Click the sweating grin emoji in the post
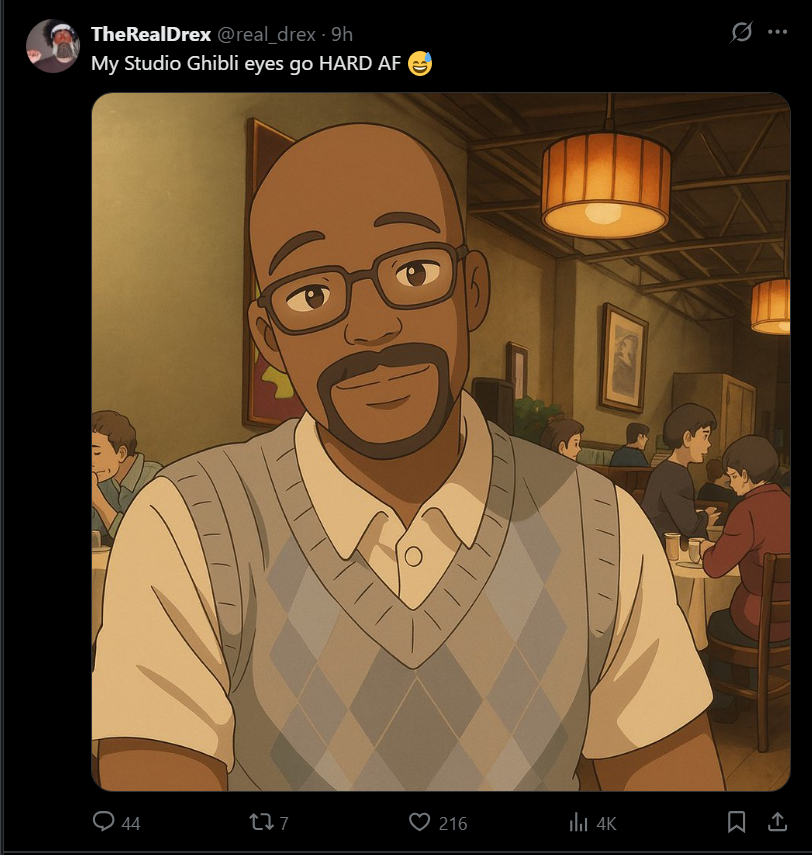 [420, 63]
